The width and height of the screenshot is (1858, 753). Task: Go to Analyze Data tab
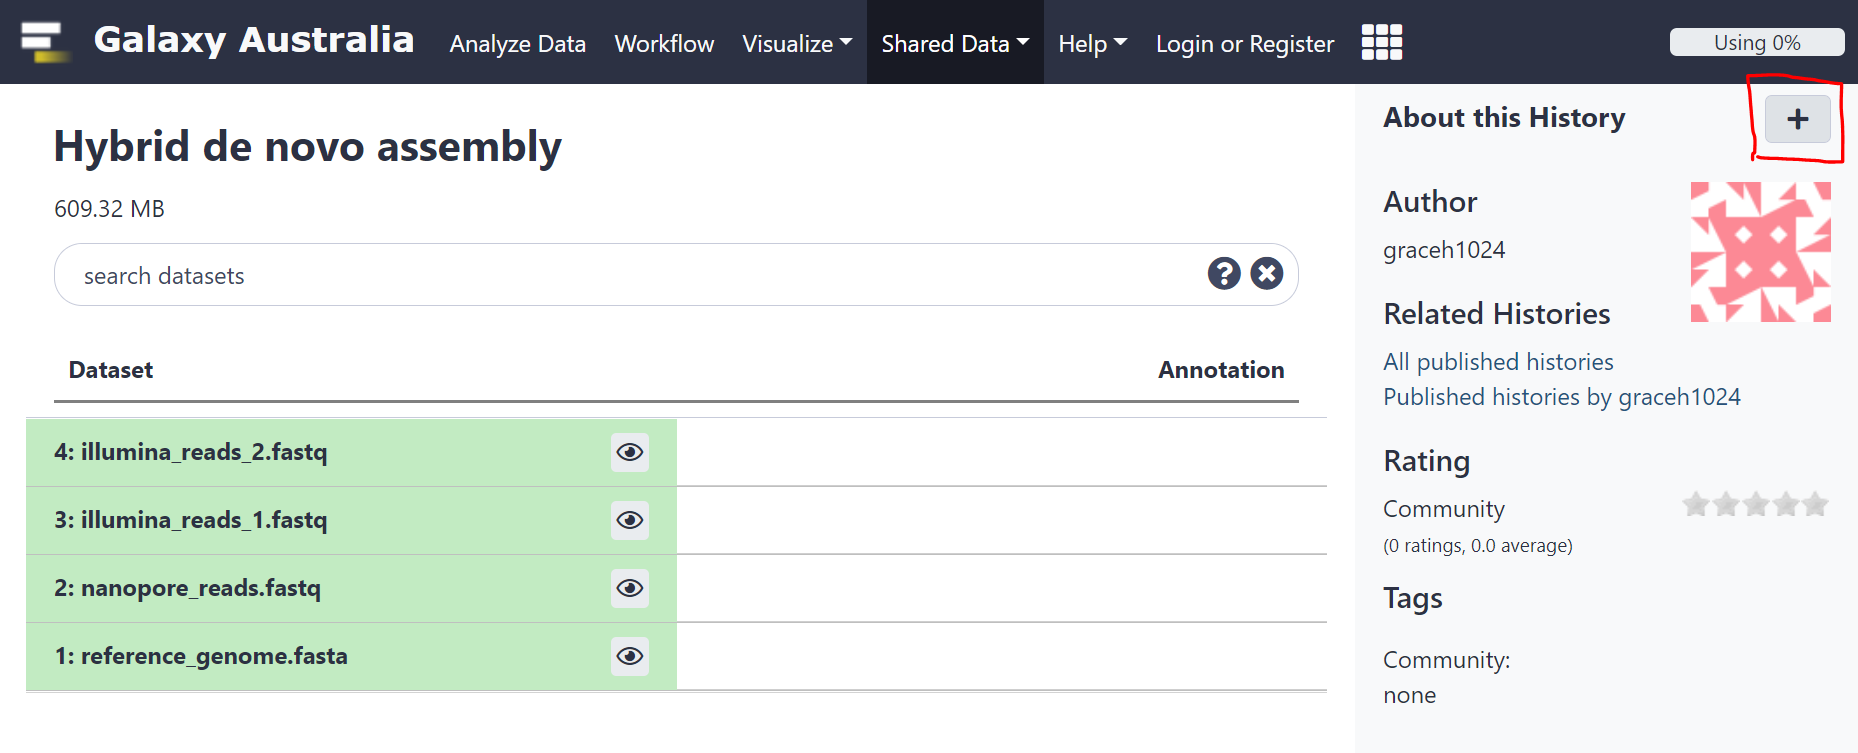coord(517,44)
